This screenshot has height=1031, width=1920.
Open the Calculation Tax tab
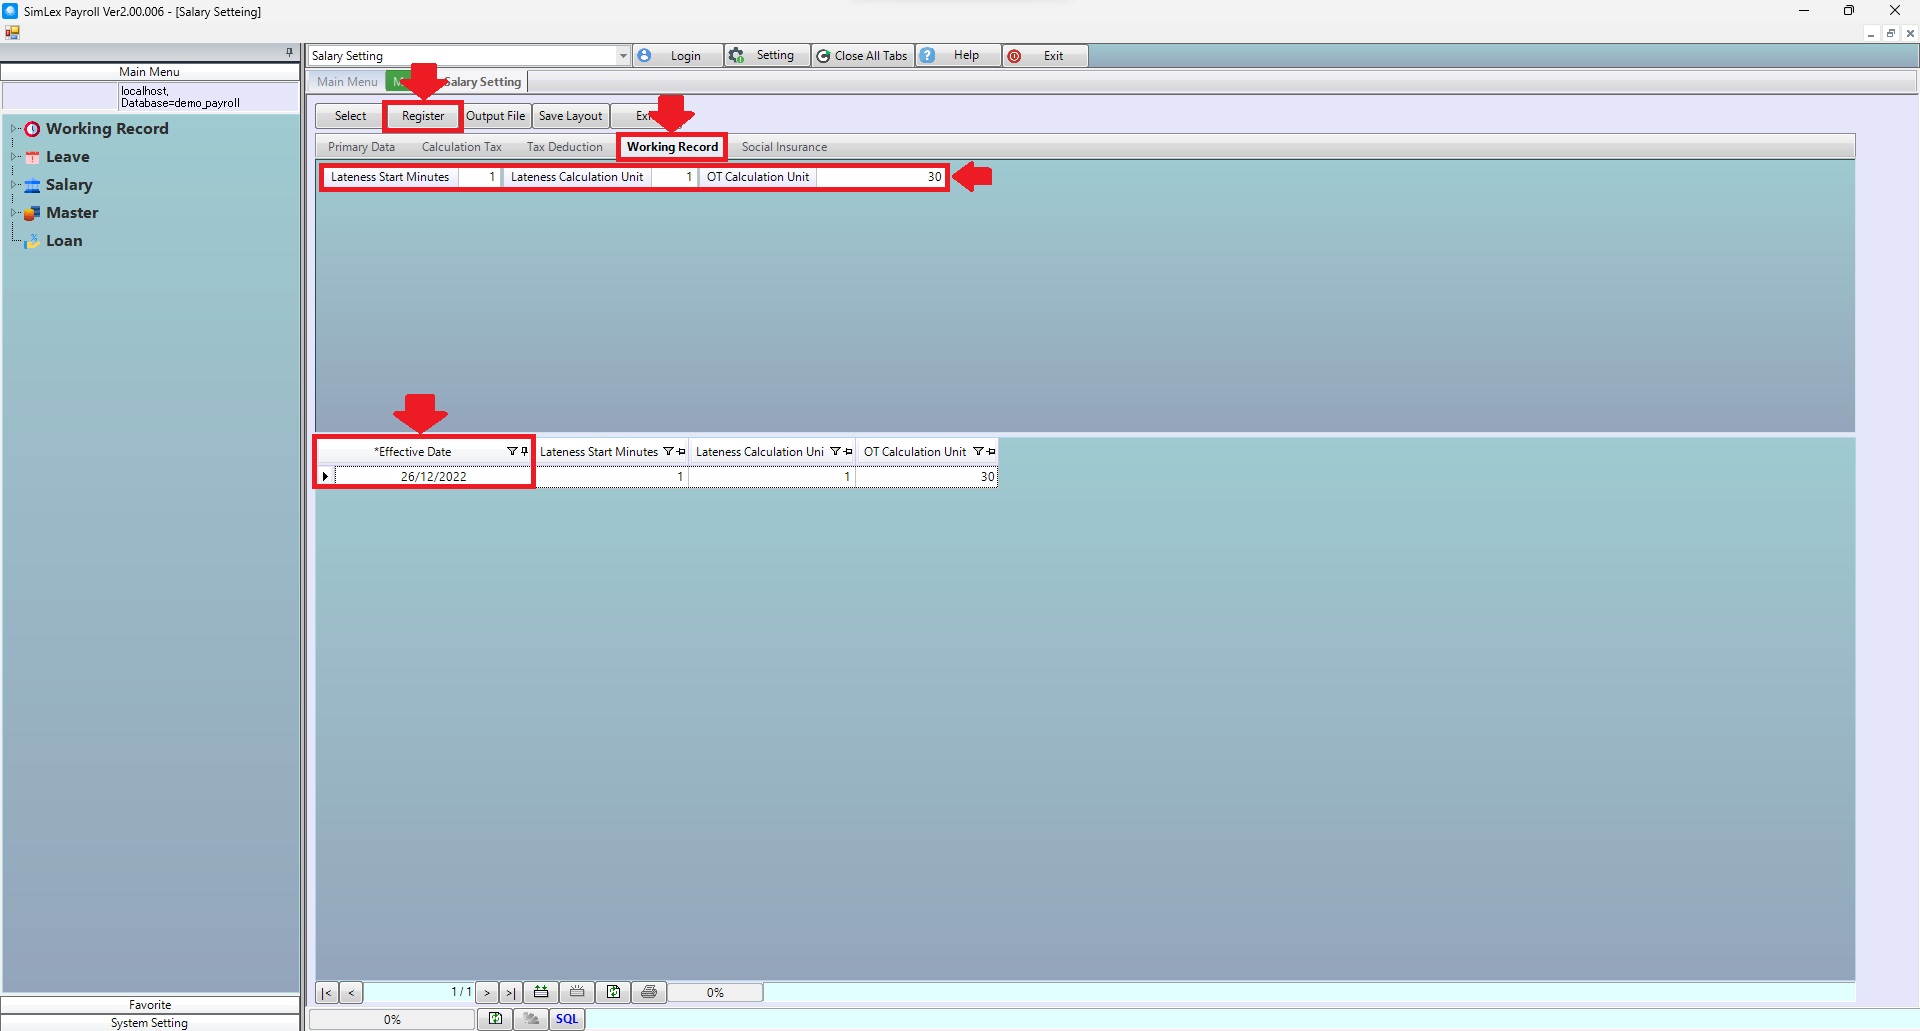(461, 147)
